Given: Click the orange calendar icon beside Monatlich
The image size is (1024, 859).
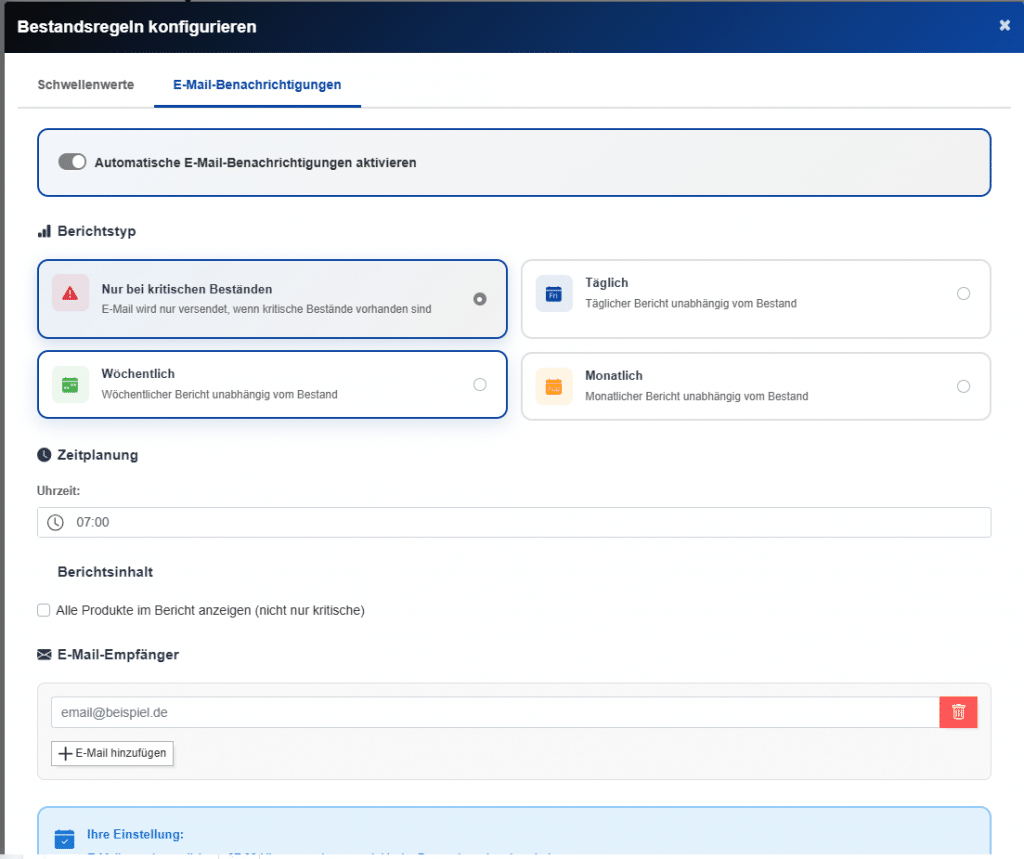Looking at the screenshot, I should 553,386.
